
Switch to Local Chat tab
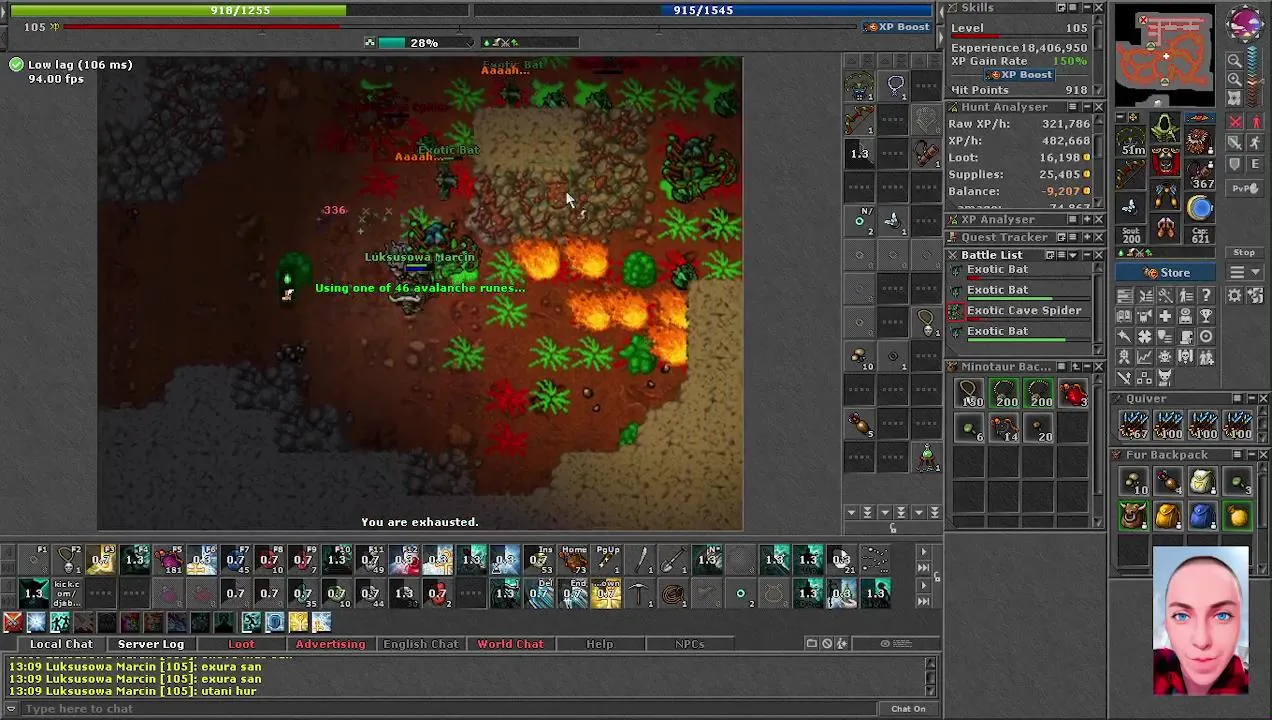click(61, 644)
